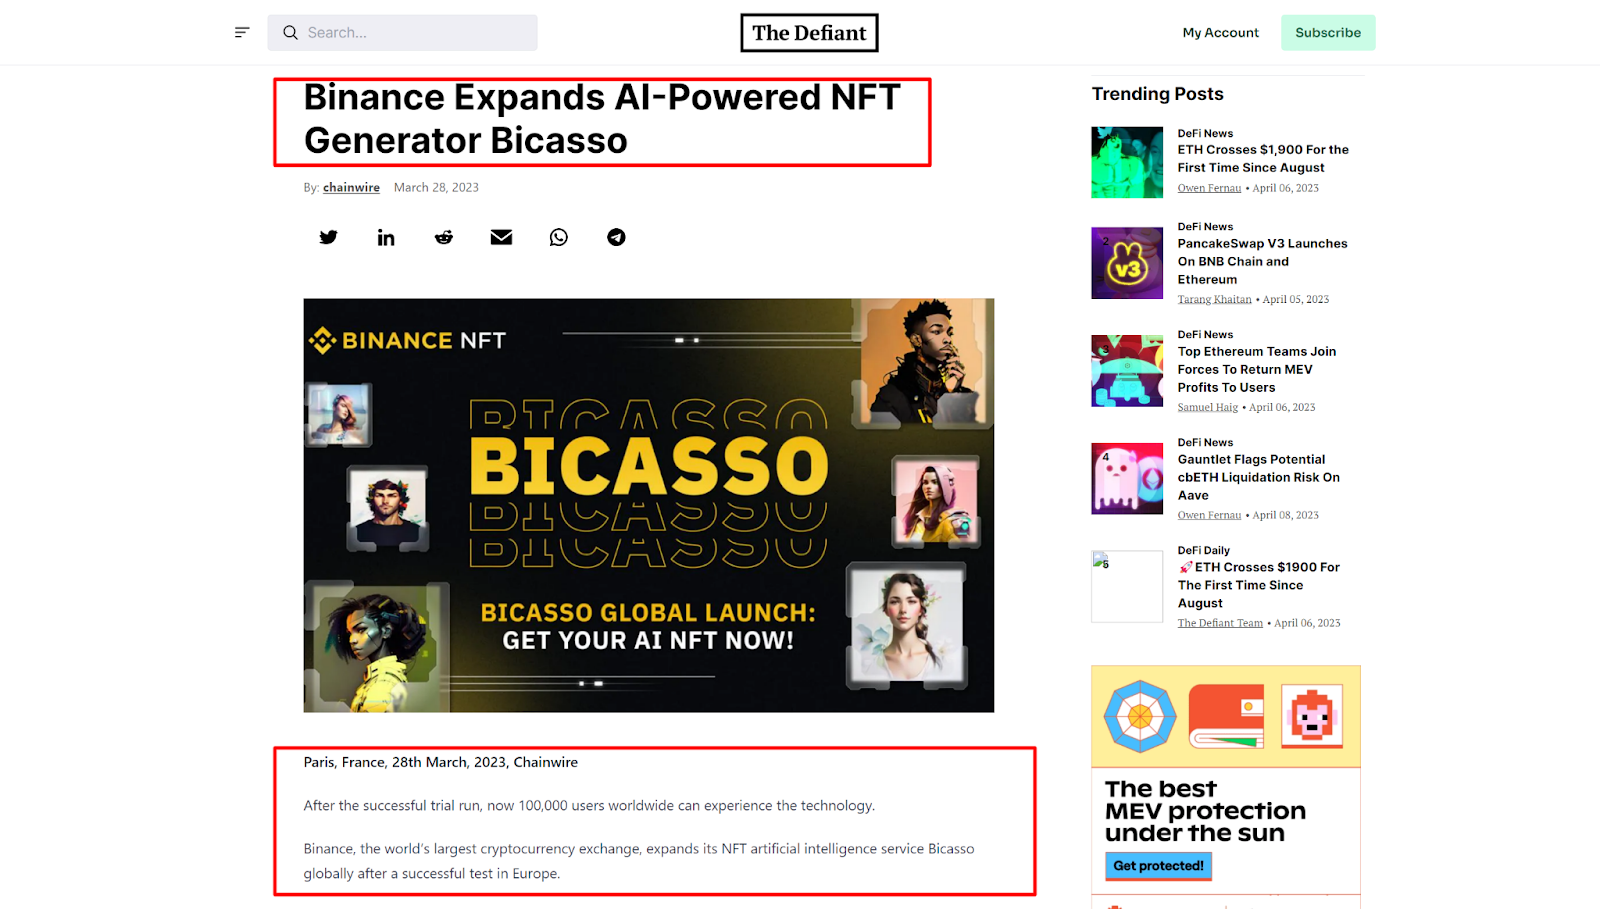Click the 'Paris, France, 28th March, 2023, Chainwire' line
The height and width of the screenshot is (909, 1600).
(441, 762)
